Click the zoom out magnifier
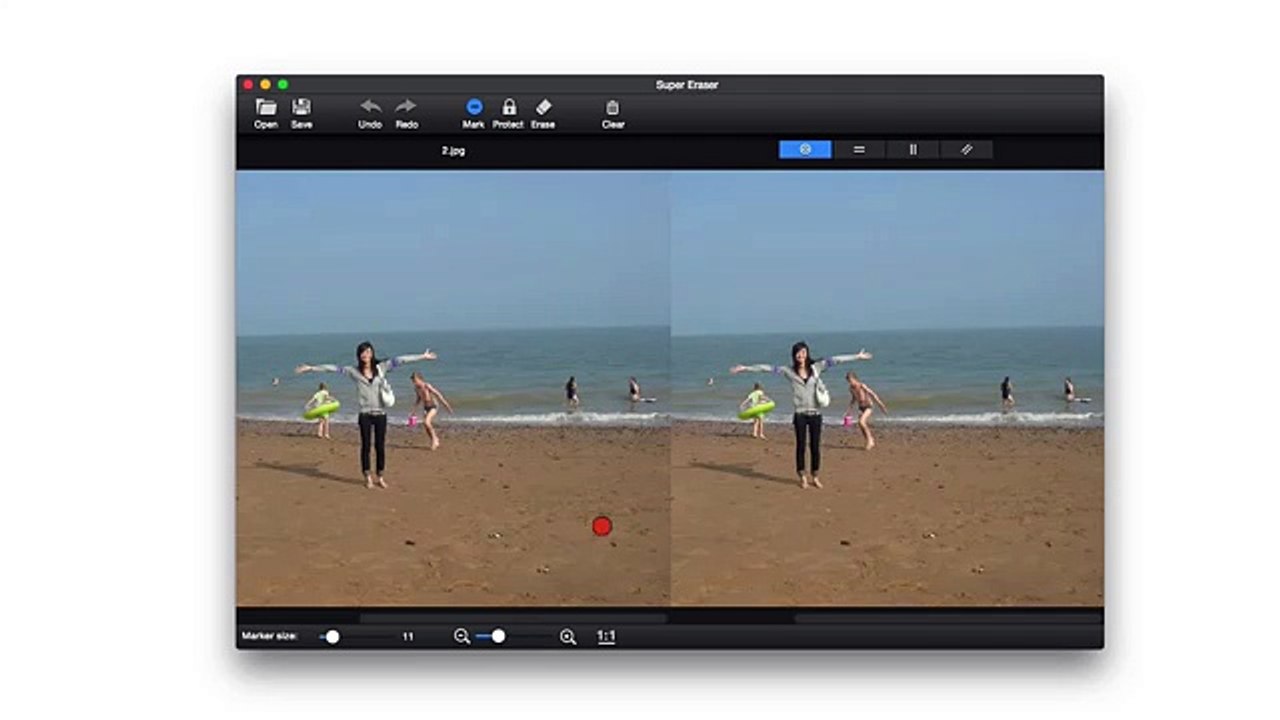Screen dimensions: 1280x720 point(462,636)
